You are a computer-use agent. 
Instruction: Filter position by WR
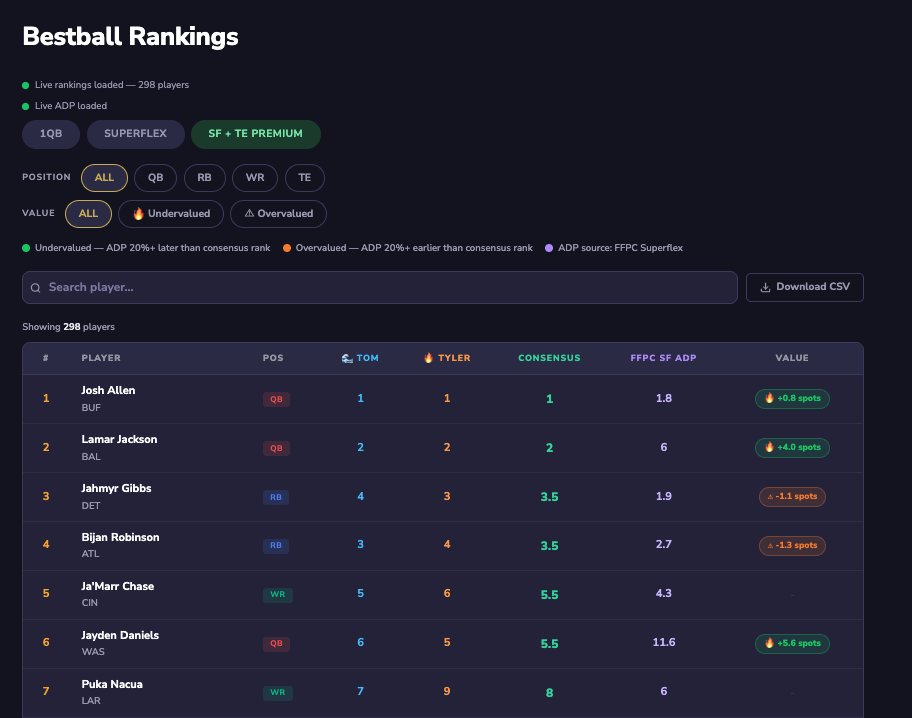coord(255,178)
